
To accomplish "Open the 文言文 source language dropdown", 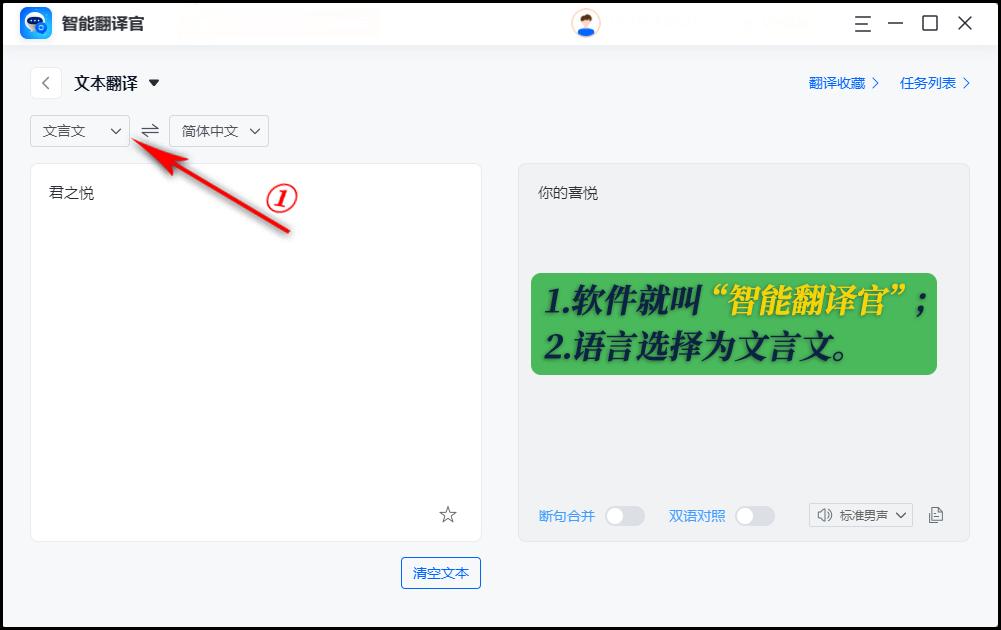I will 79,130.
